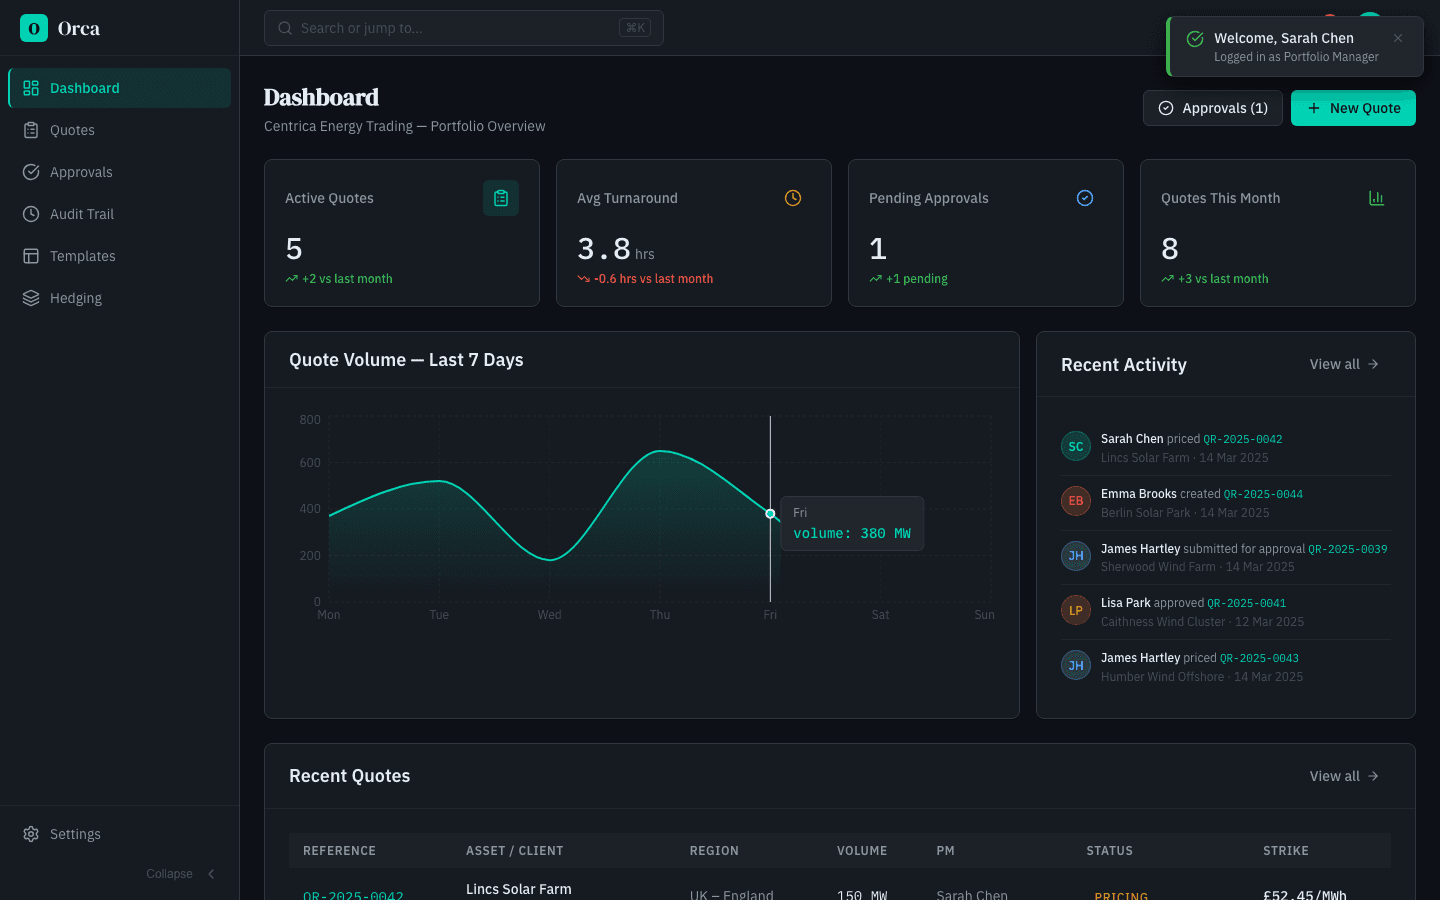Click the REGION column header
Viewport: 1440px width, 900px height.
click(714, 851)
